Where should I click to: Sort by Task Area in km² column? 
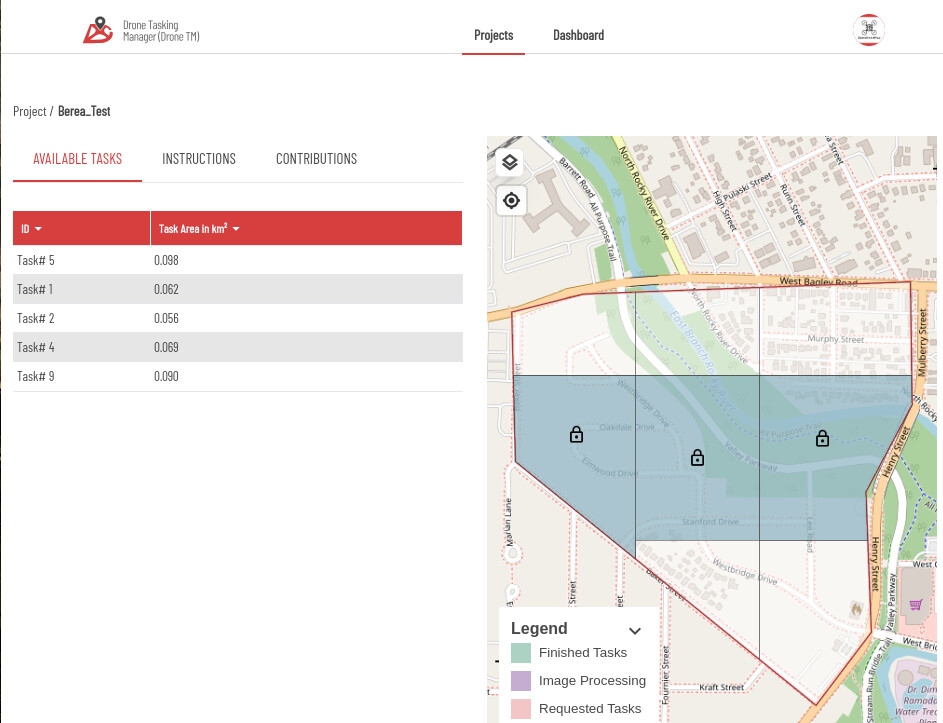[236, 229]
